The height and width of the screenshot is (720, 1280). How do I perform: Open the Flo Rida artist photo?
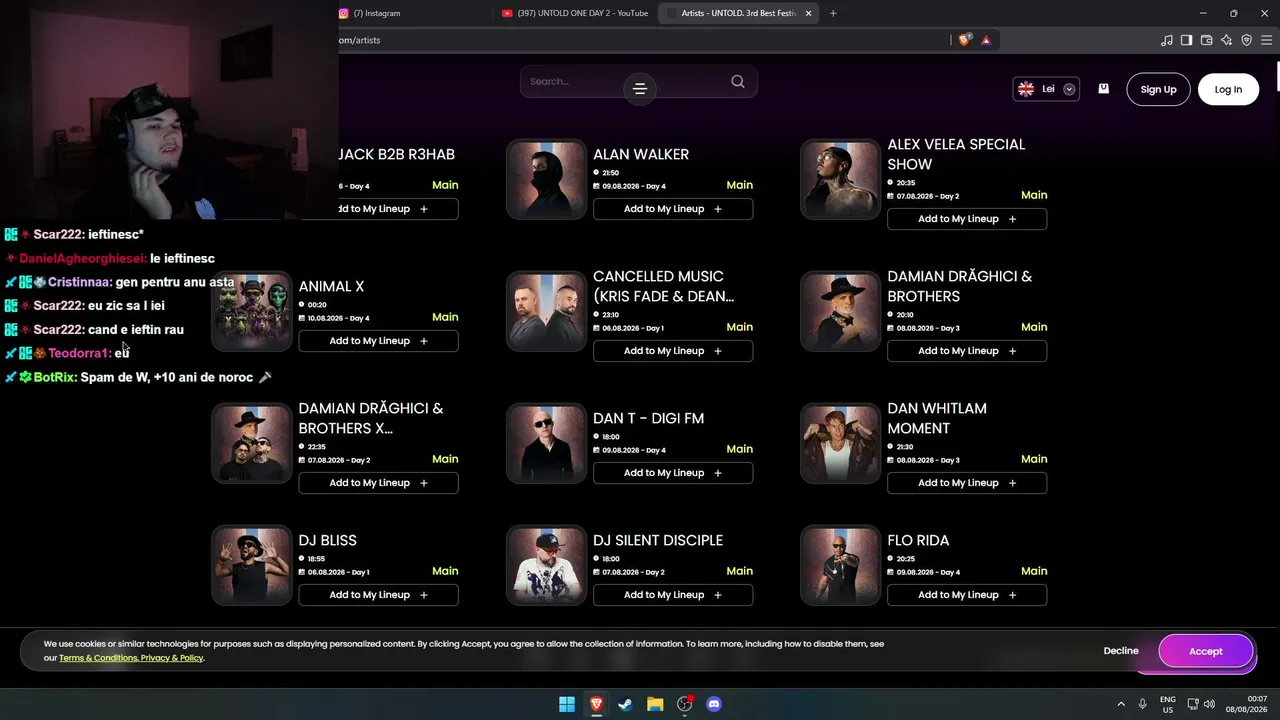pos(840,565)
